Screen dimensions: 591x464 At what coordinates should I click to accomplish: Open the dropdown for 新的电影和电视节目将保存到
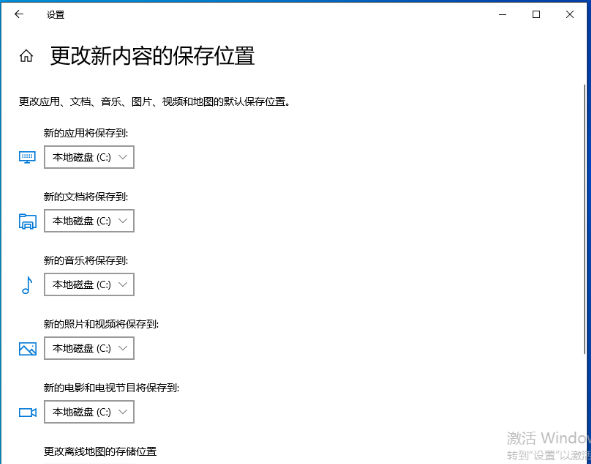click(89, 412)
